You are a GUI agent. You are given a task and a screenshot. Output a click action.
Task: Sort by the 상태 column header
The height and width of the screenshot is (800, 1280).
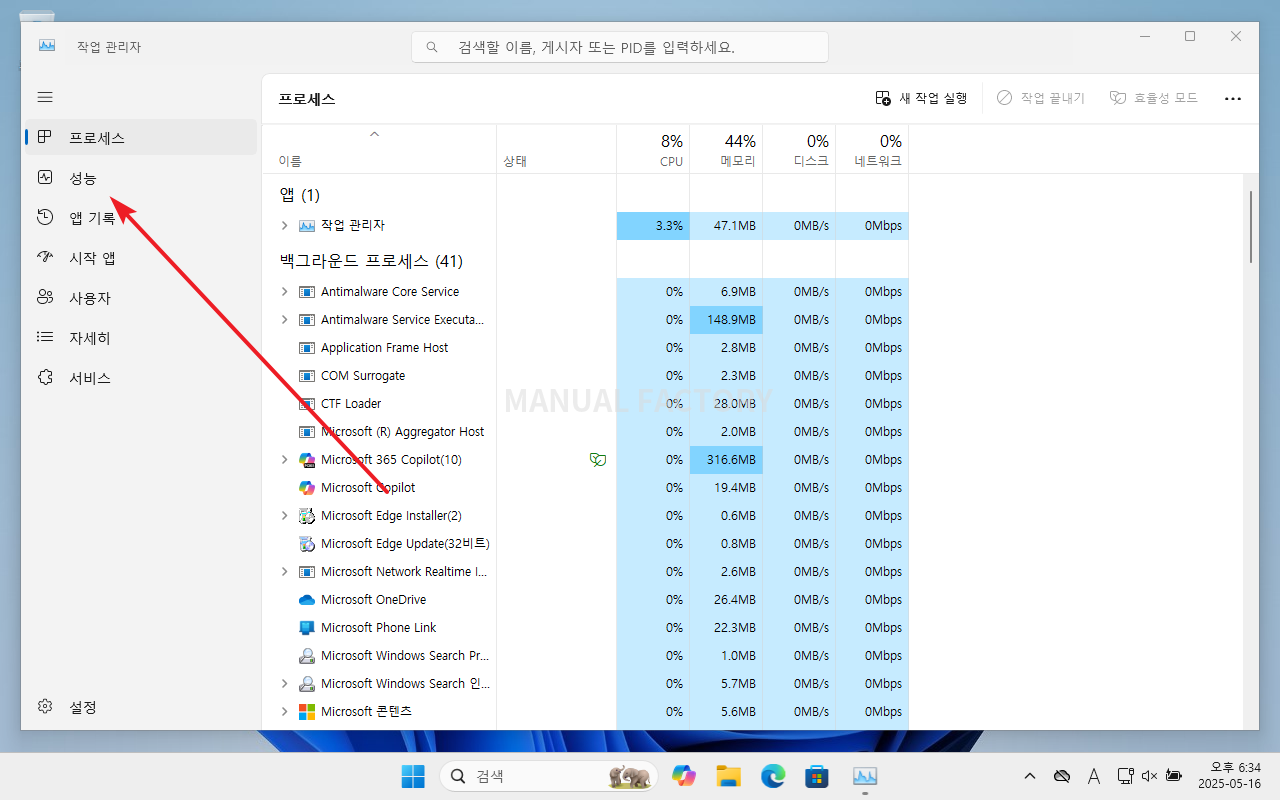(x=556, y=149)
